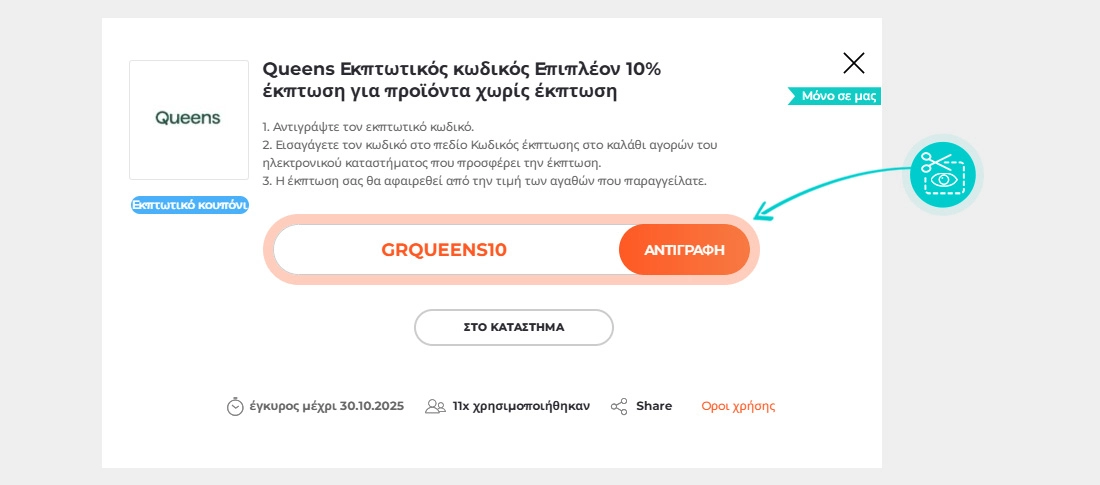Viewport: 1100px width, 485px height.
Task: Click the 'Εκπτωτικό κουπόνι' badge
Action: click(189, 205)
